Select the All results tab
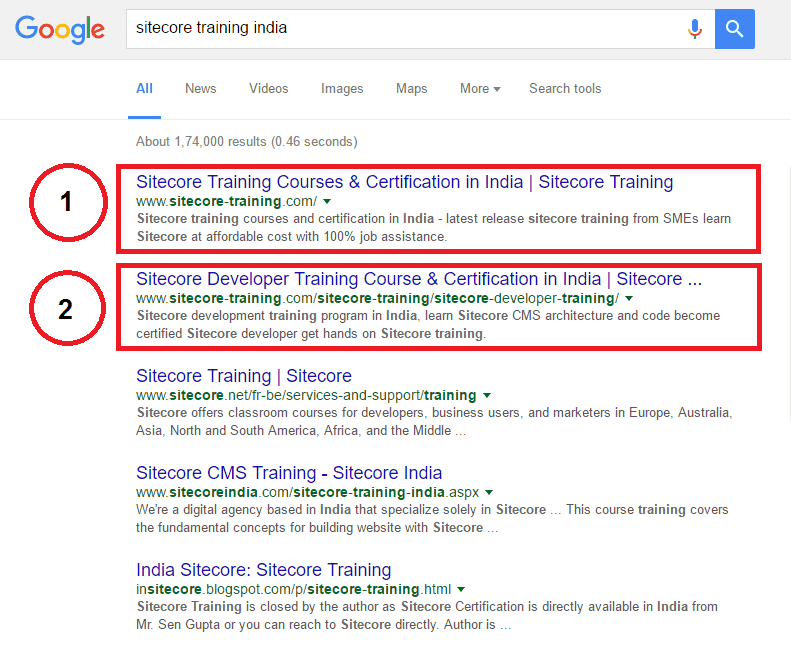The height and width of the screenshot is (645, 791). click(x=144, y=89)
